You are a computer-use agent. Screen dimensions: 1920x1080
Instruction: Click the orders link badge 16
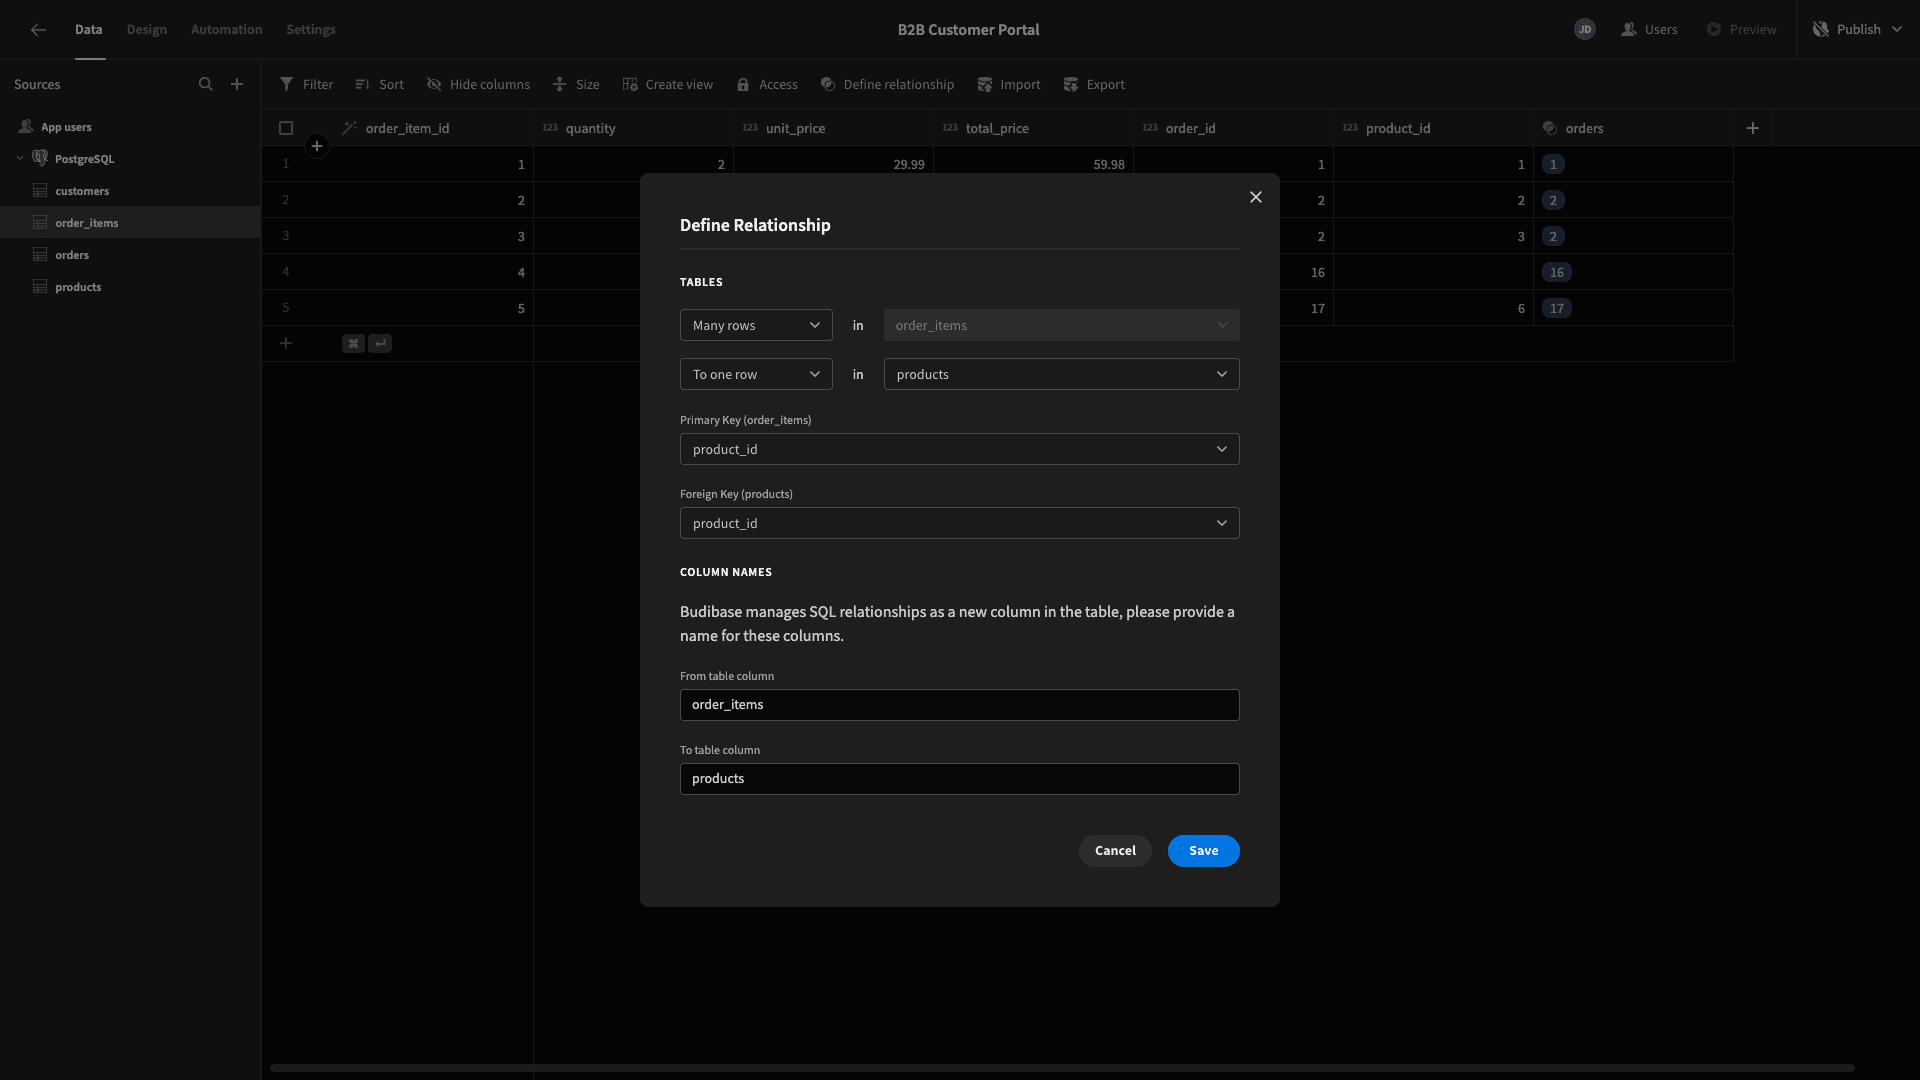click(1557, 272)
